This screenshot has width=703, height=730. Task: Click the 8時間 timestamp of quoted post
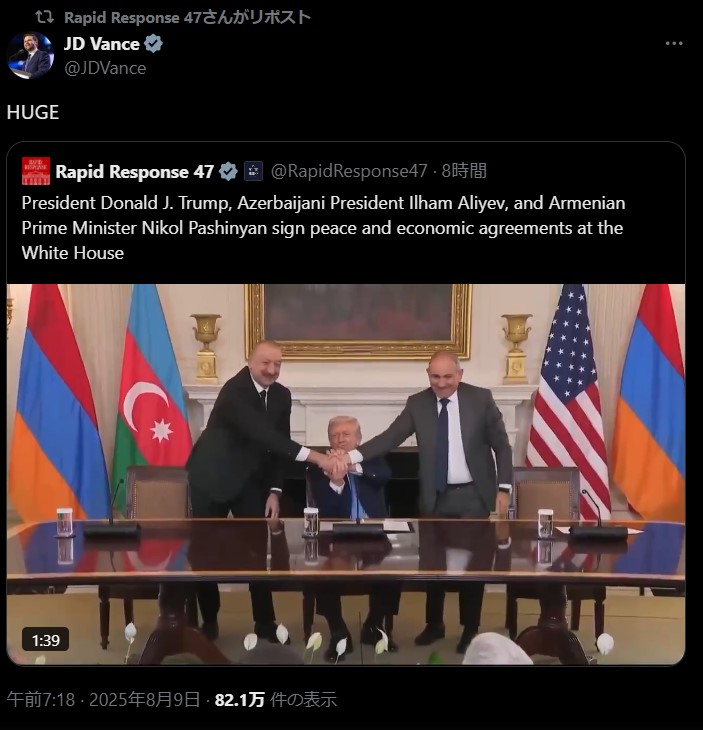(464, 171)
